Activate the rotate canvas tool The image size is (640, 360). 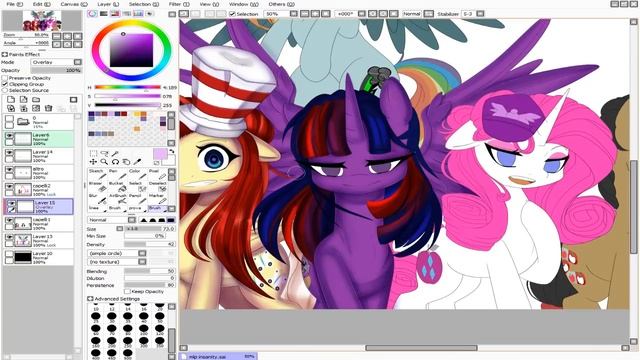coord(116,162)
